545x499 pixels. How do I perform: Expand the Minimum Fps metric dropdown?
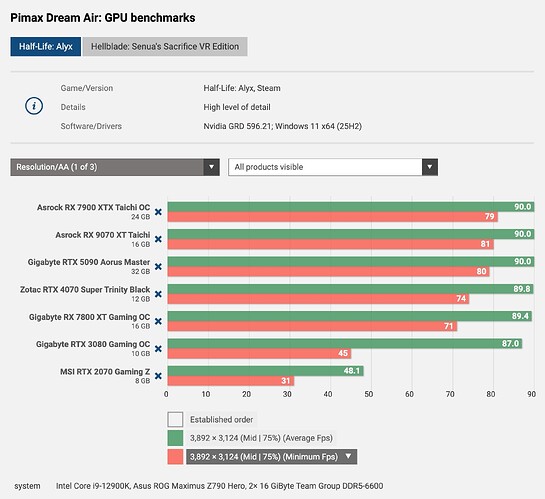271,457
